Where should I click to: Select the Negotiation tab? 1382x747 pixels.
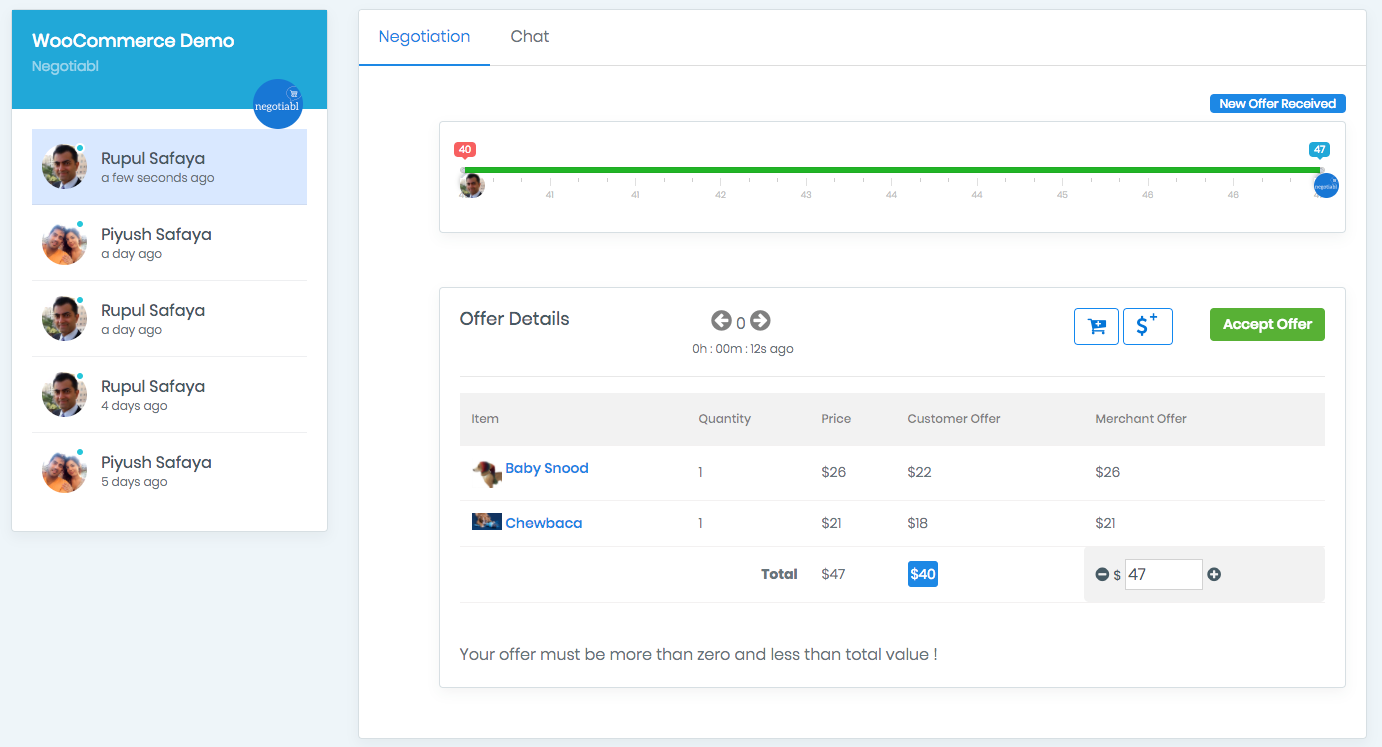click(424, 36)
